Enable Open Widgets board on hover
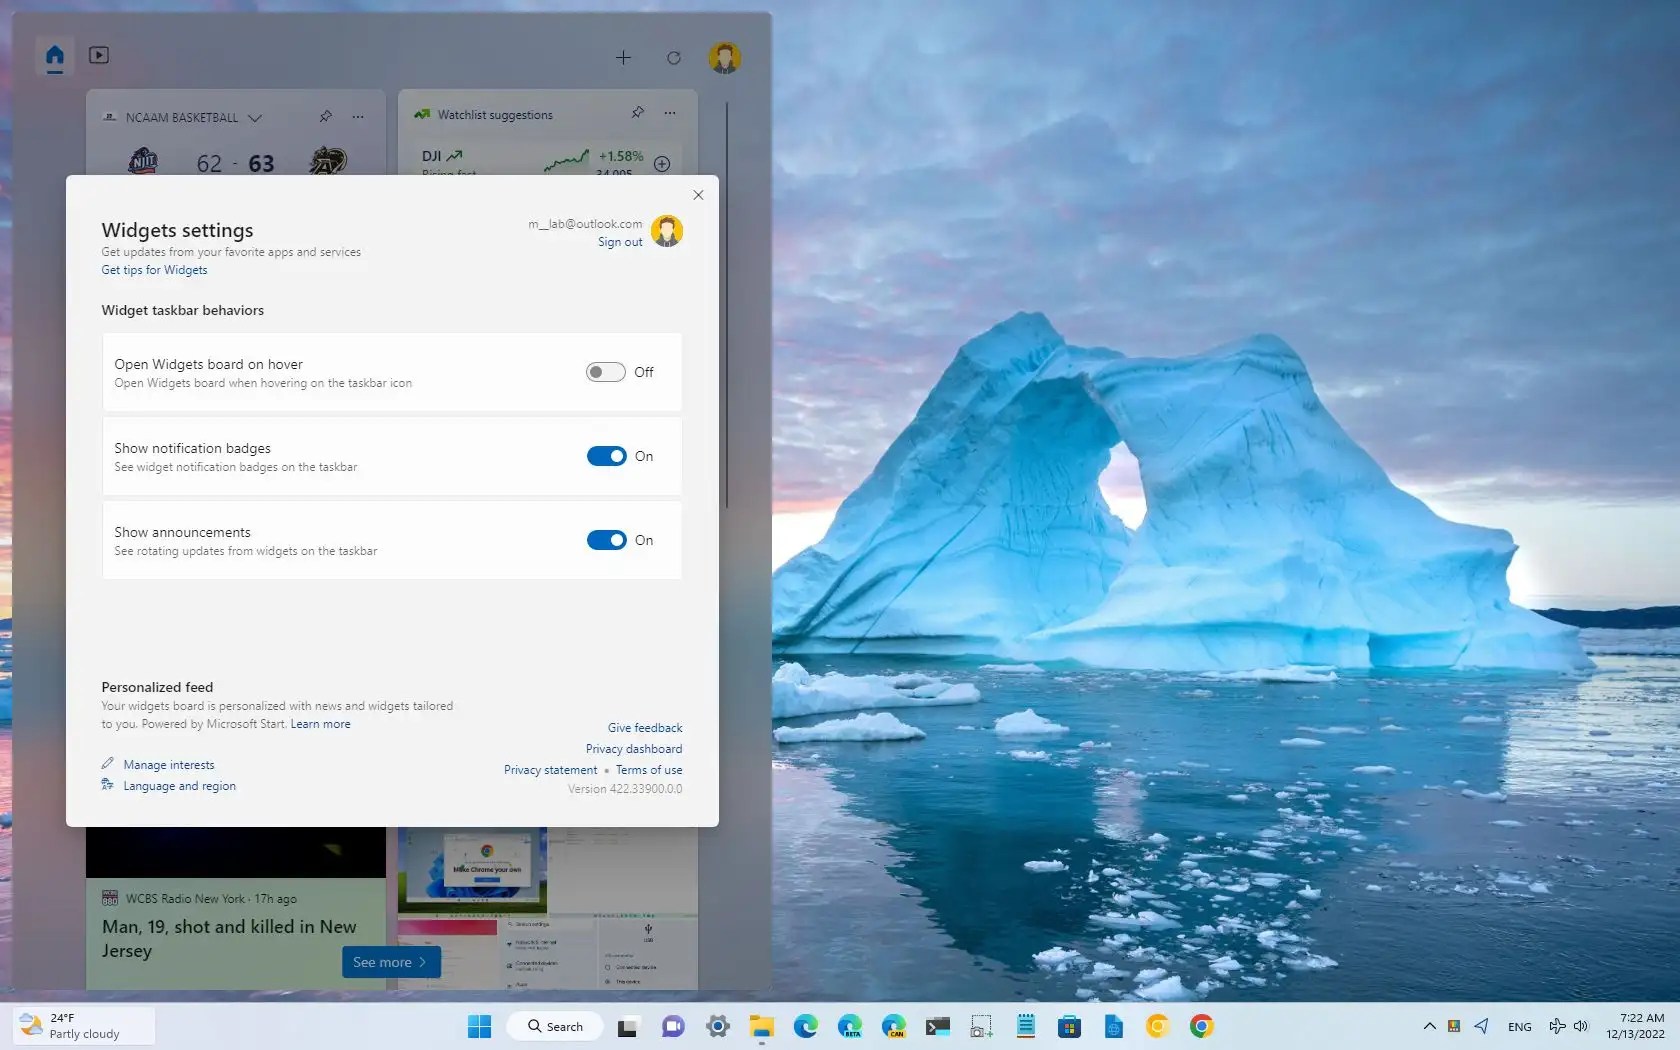1680x1050 pixels. click(x=606, y=371)
